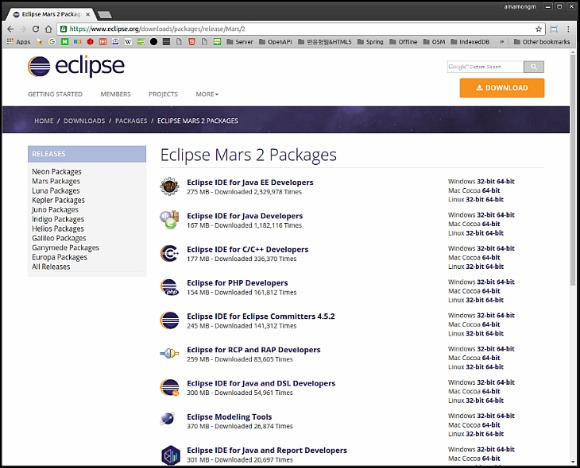The image size is (580, 468).
Task: Click the Google bookmark icon
Action: click(52, 42)
